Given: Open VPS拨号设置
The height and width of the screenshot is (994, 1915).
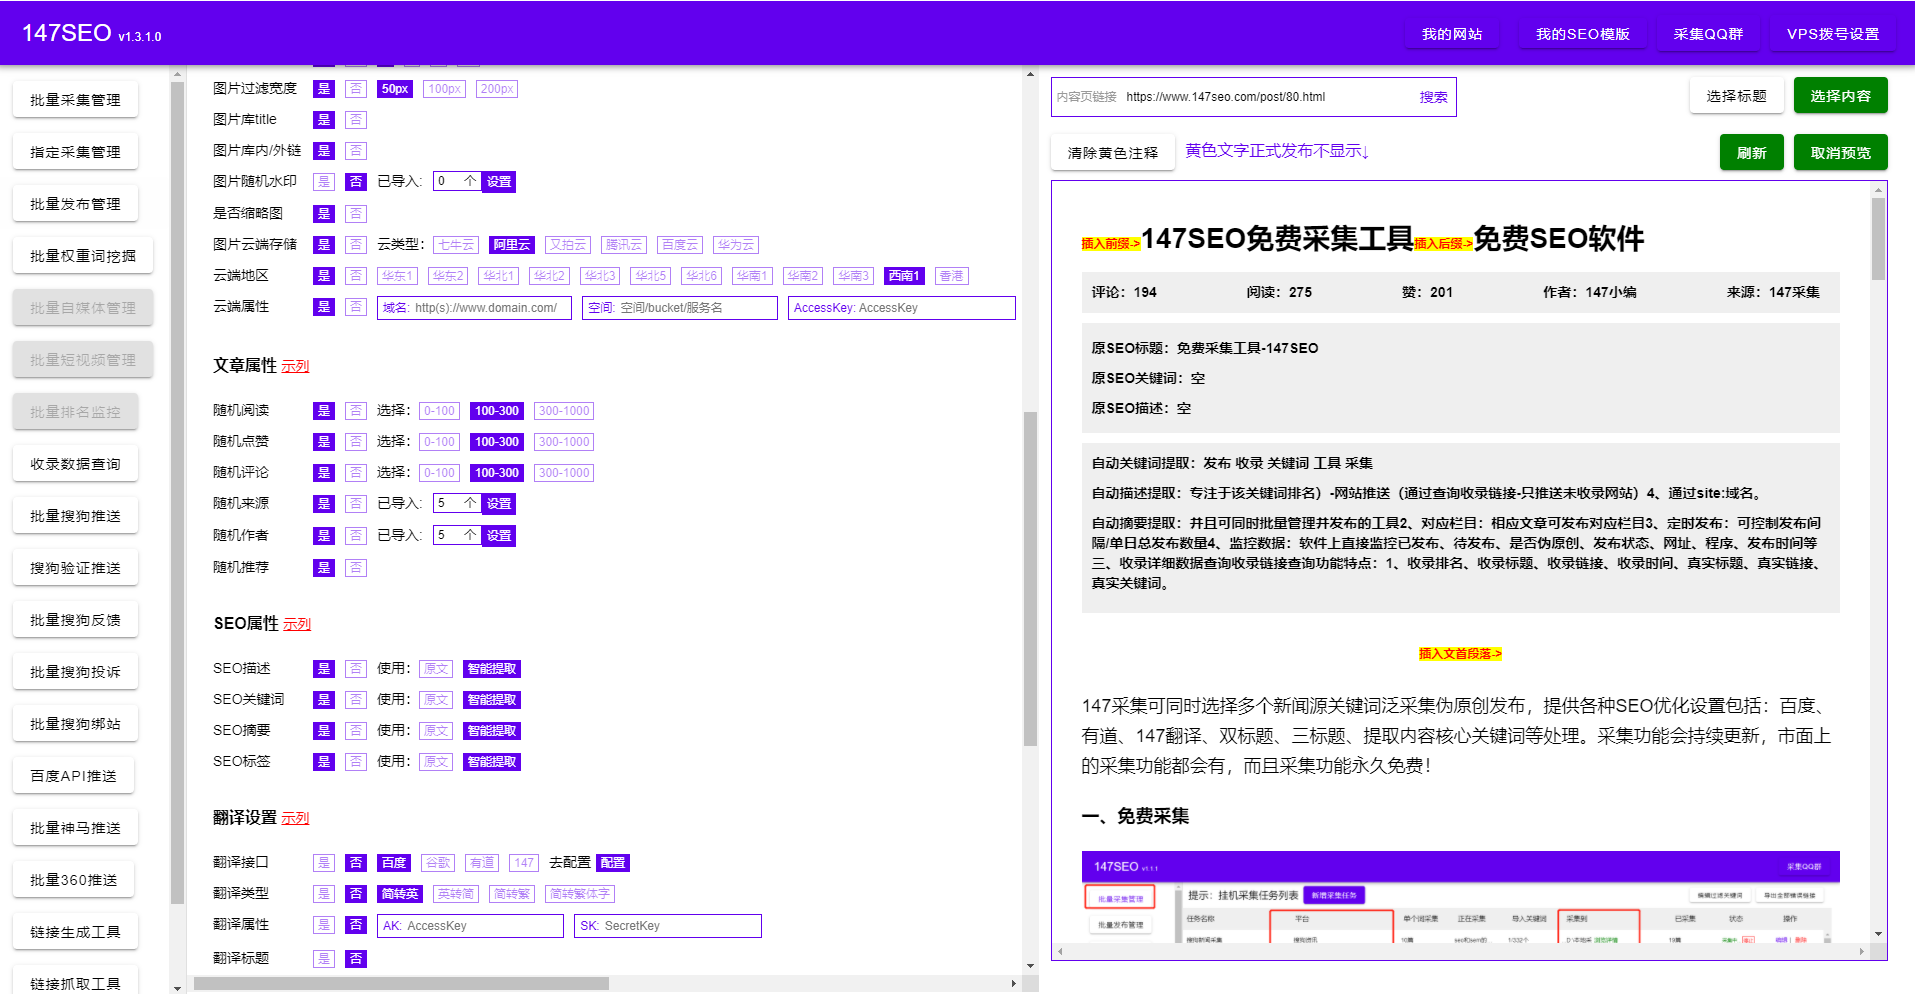Looking at the screenshot, I should click(x=1833, y=34).
